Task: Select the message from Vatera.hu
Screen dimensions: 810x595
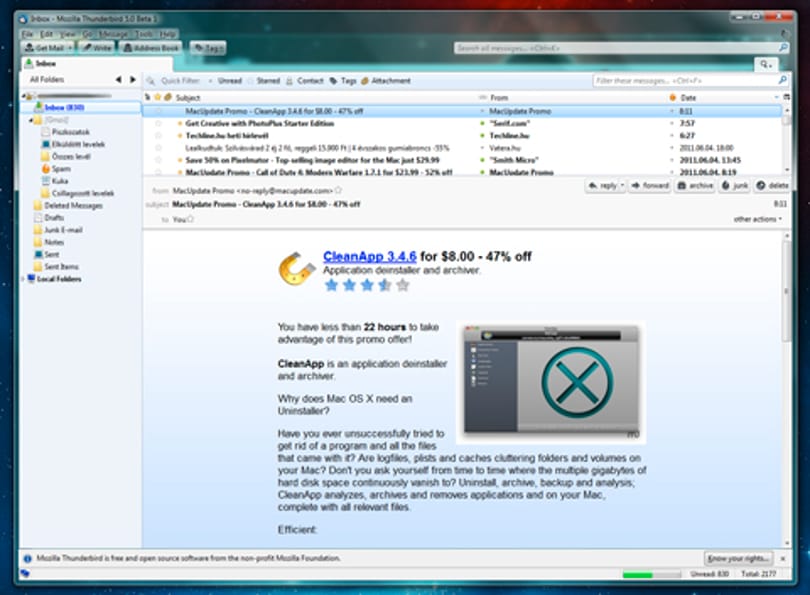Action: (x=462, y=148)
